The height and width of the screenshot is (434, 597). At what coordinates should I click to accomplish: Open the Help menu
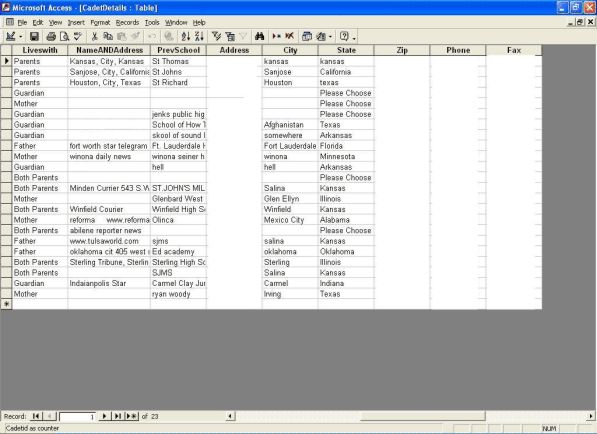(199, 22)
